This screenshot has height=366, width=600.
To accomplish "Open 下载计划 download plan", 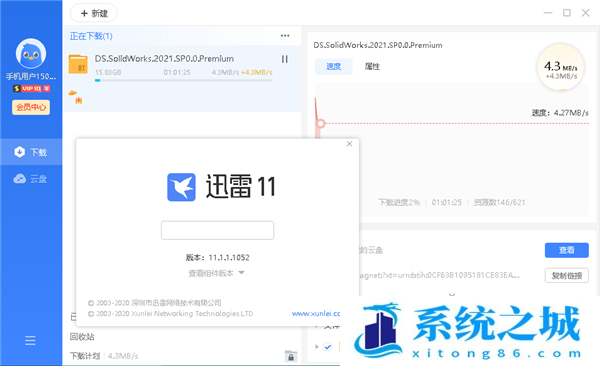I will (85, 356).
